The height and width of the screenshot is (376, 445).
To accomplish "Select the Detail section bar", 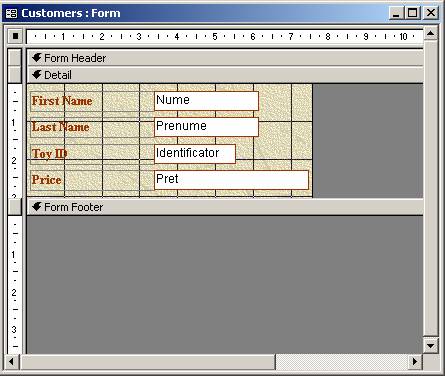I will (x=225, y=75).
